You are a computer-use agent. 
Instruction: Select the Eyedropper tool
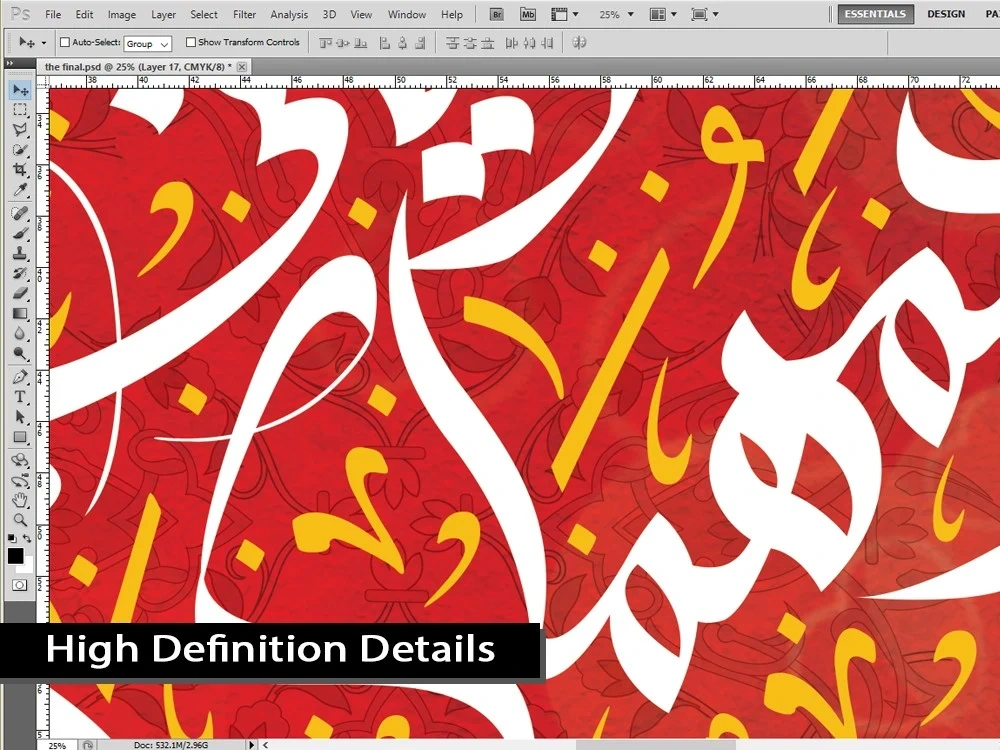coord(20,190)
